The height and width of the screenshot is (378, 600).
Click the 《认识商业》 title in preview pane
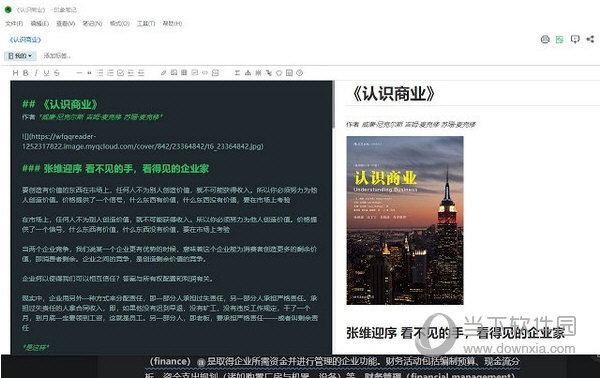[x=393, y=94]
